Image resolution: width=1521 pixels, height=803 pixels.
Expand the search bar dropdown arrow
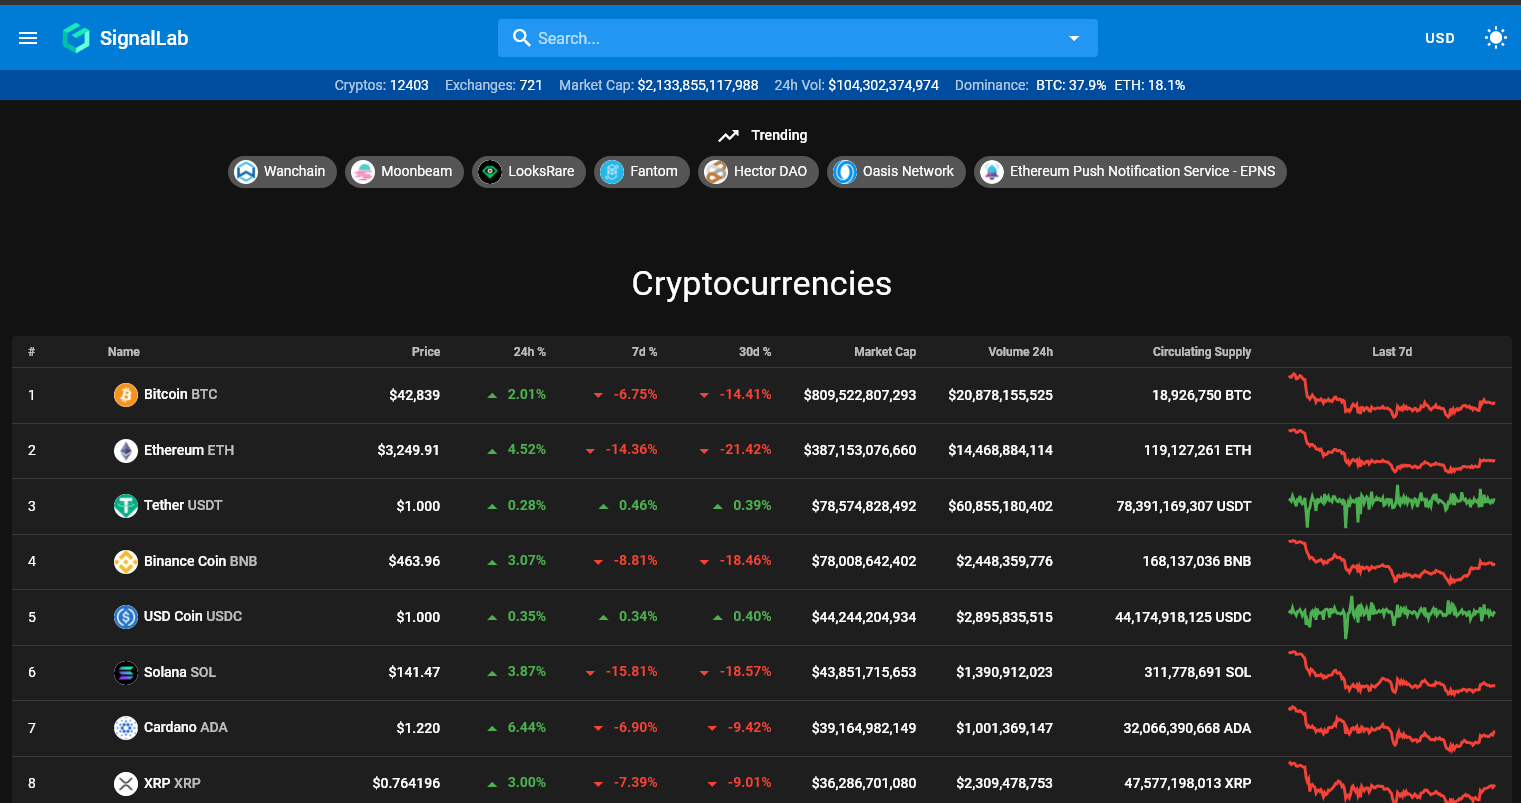[1073, 38]
